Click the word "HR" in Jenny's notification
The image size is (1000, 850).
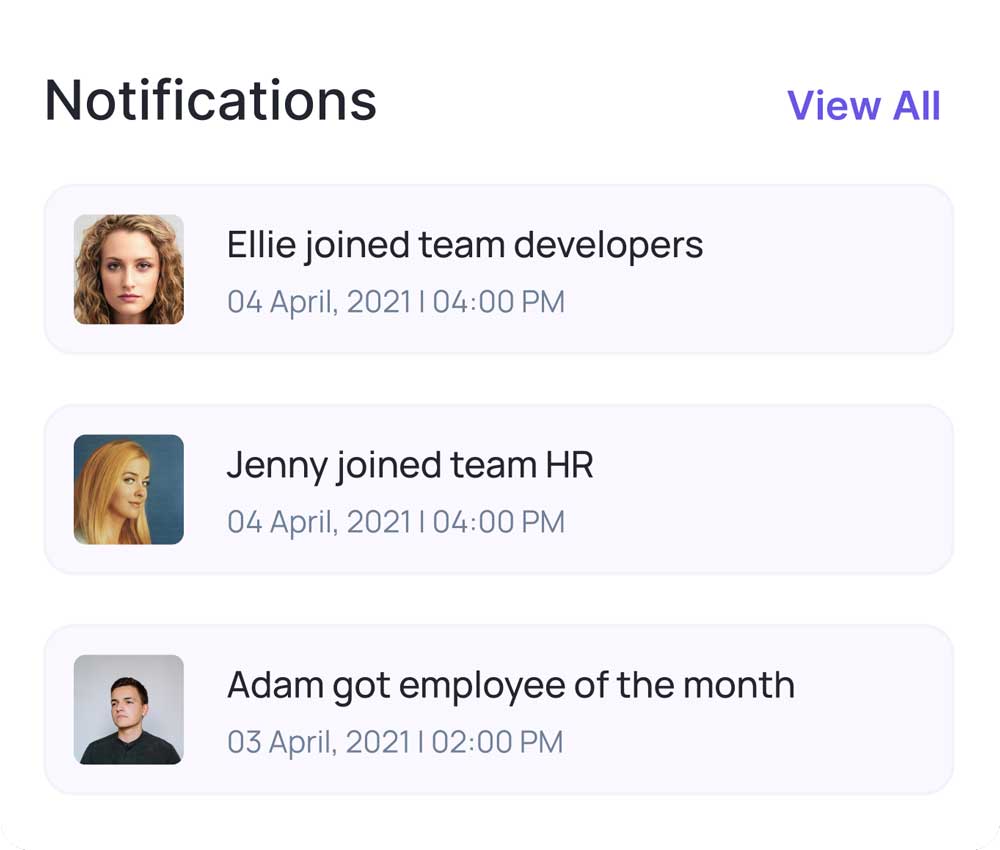tap(570, 465)
